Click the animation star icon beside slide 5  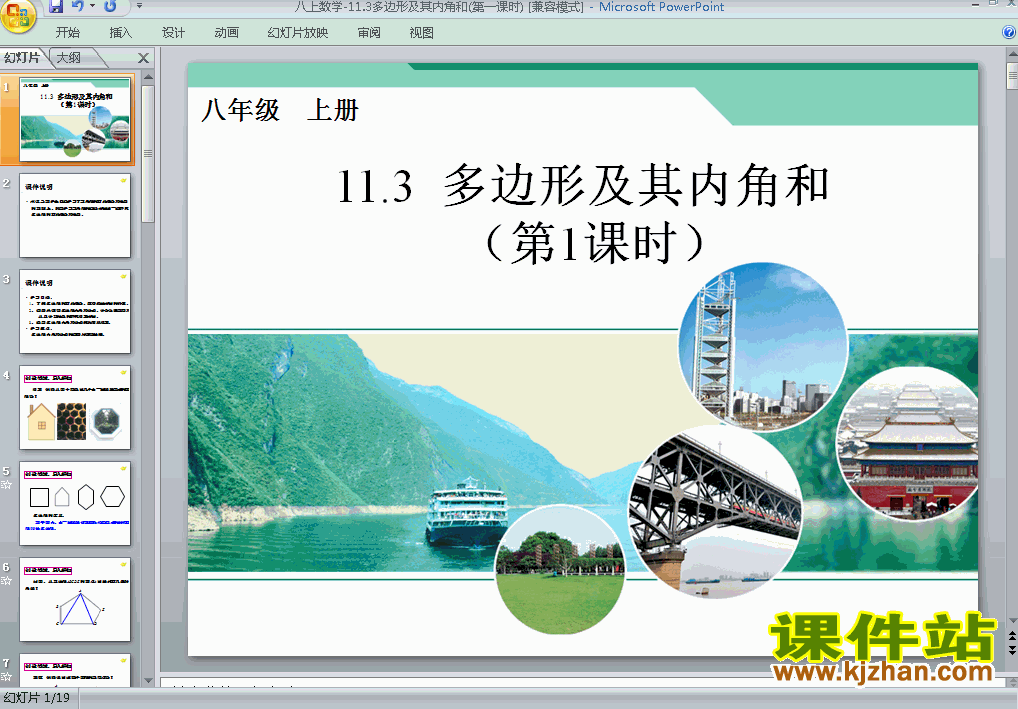tap(6, 484)
